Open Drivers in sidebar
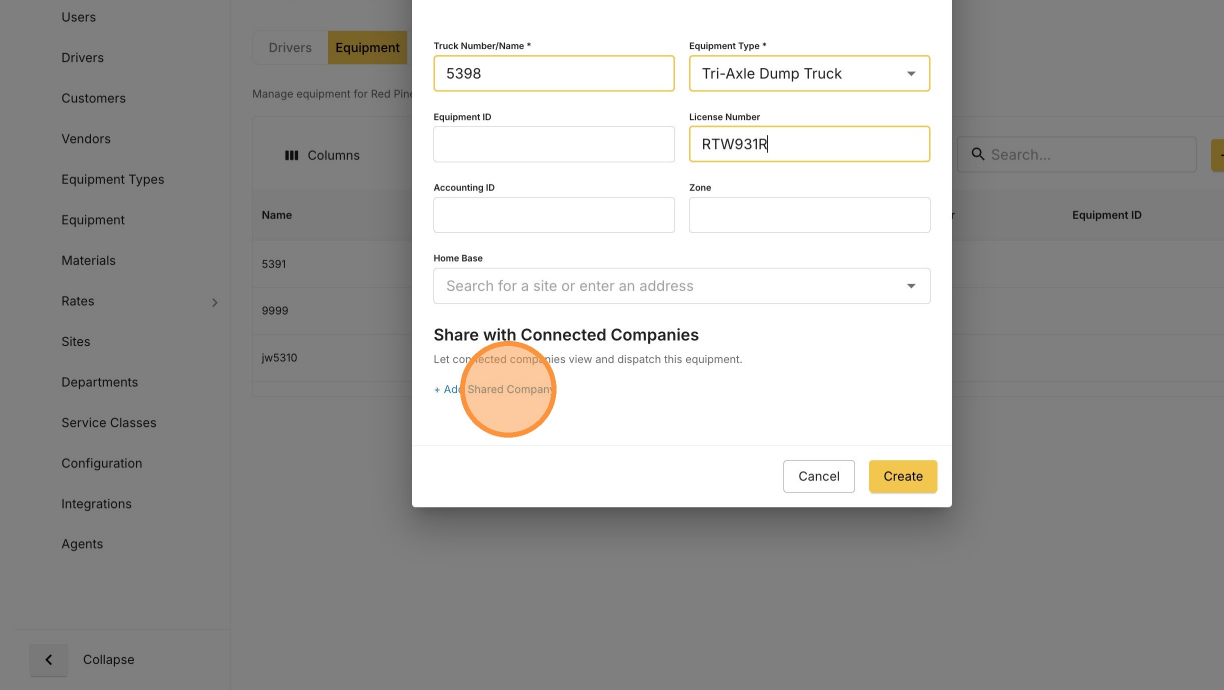This screenshot has height=690, width=1224. point(82,58)
